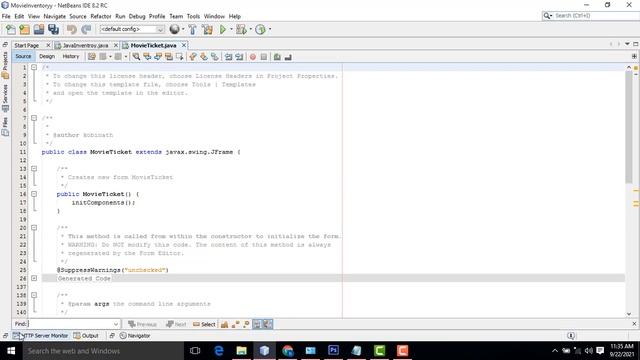Viewport: 640px width, 360px height.
Task: Click the Clean and Build Project icon
Action: pyautogui.click(x=207, y=29)
